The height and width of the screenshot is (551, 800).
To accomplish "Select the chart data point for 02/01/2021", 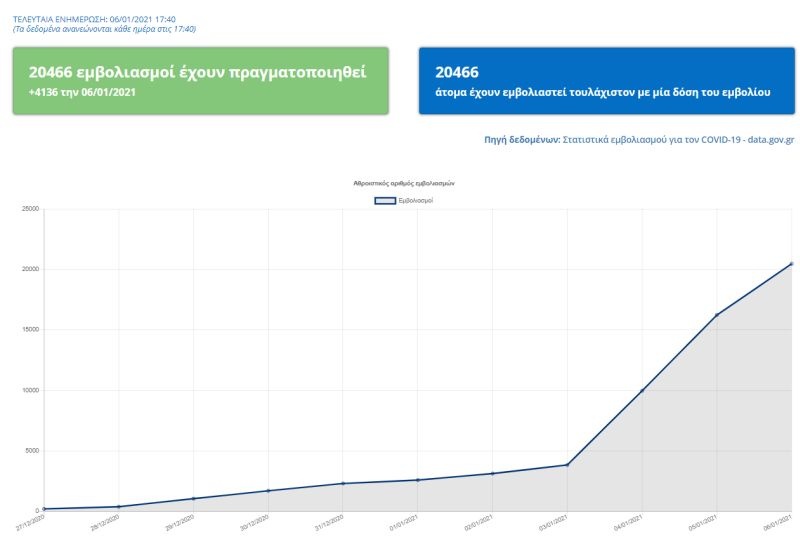I will (x=492, y=473).
